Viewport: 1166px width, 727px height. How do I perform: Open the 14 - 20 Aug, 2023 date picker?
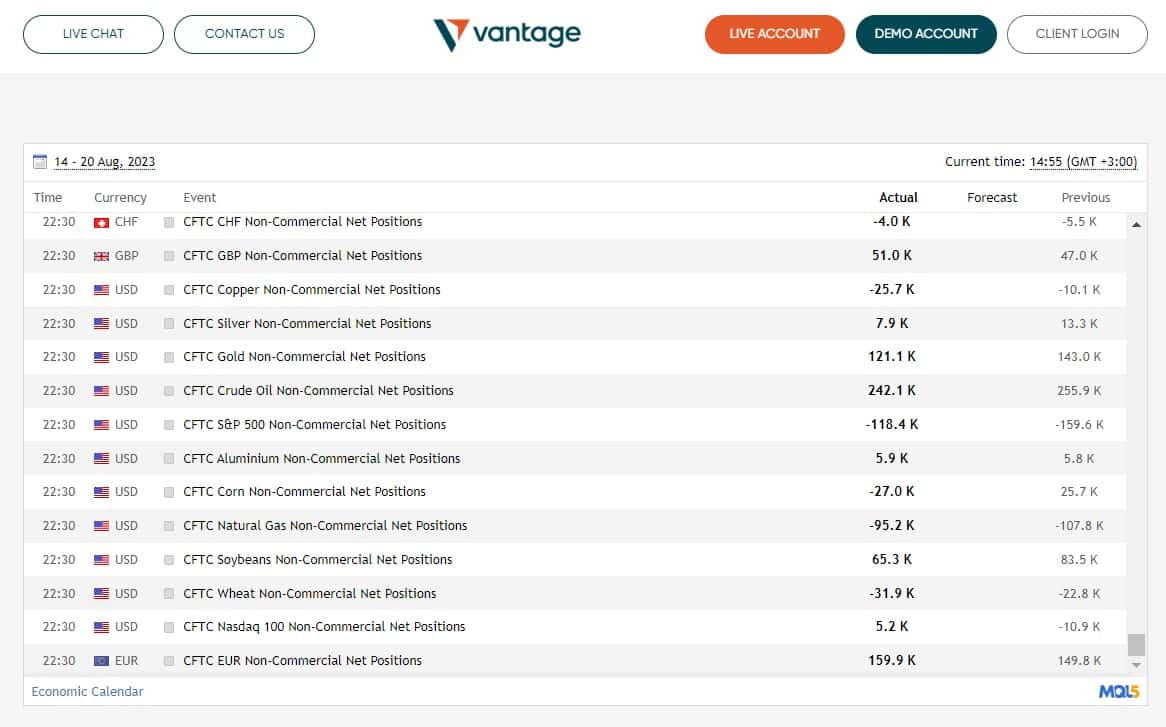(105, 162)
